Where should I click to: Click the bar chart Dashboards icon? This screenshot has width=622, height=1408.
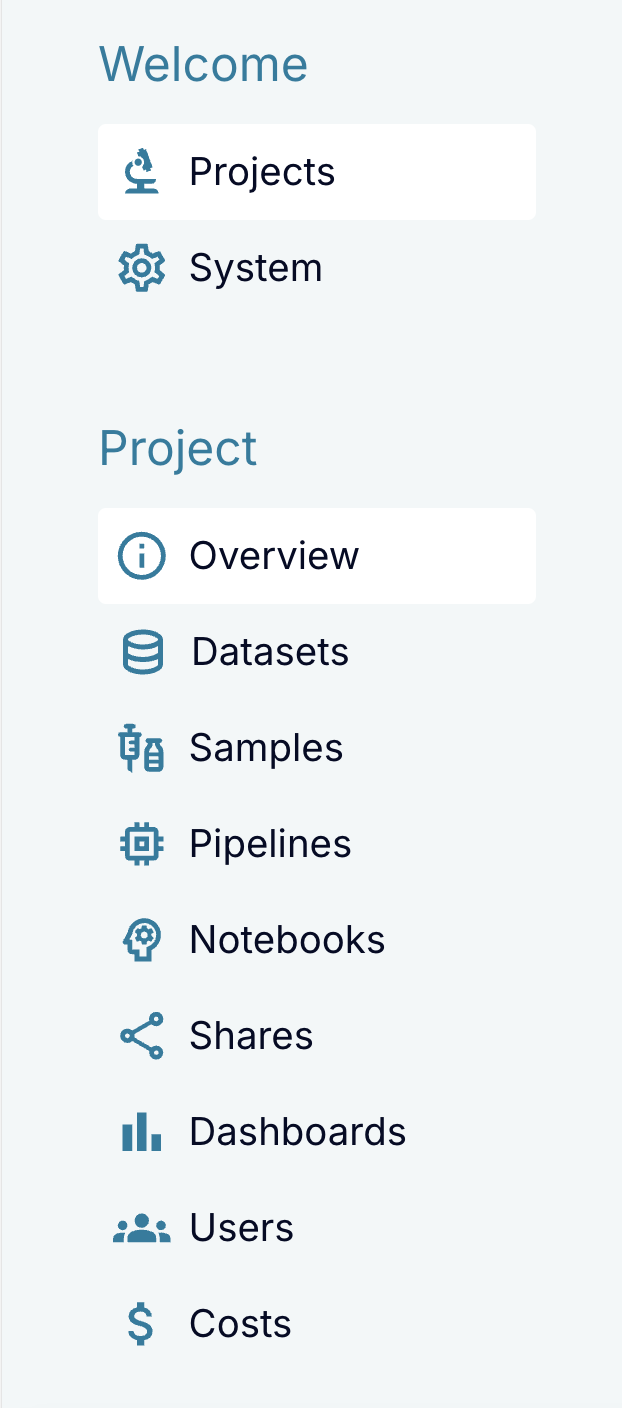tap(141, 1132)
